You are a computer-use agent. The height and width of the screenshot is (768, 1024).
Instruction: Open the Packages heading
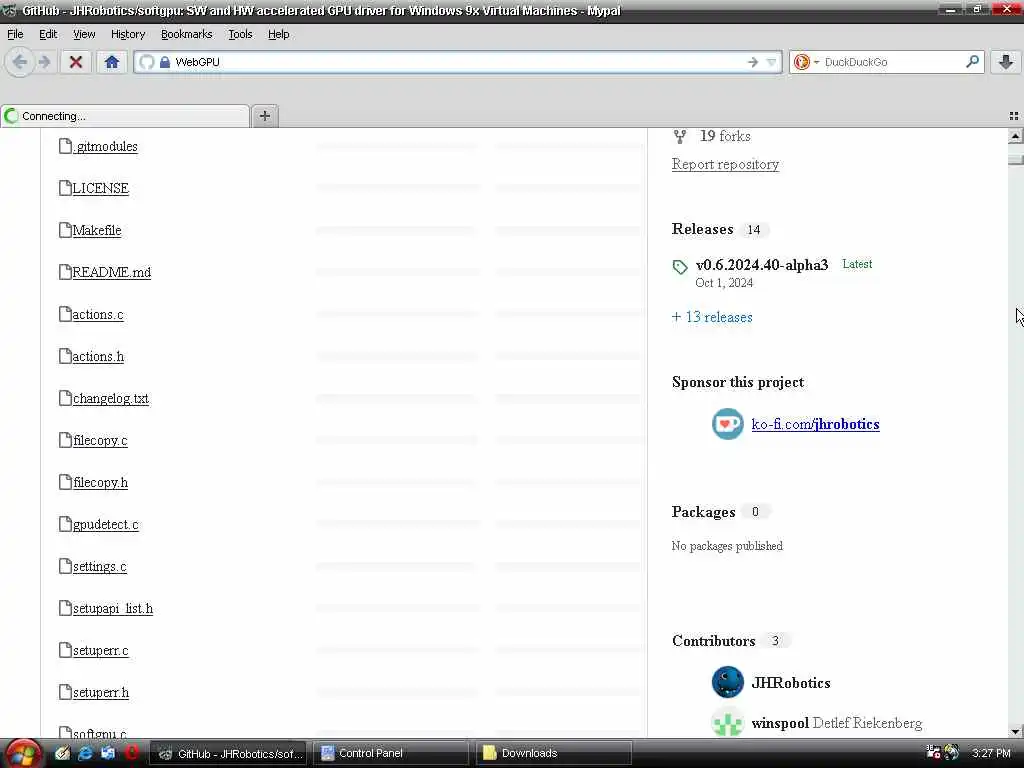click(703, 511)
